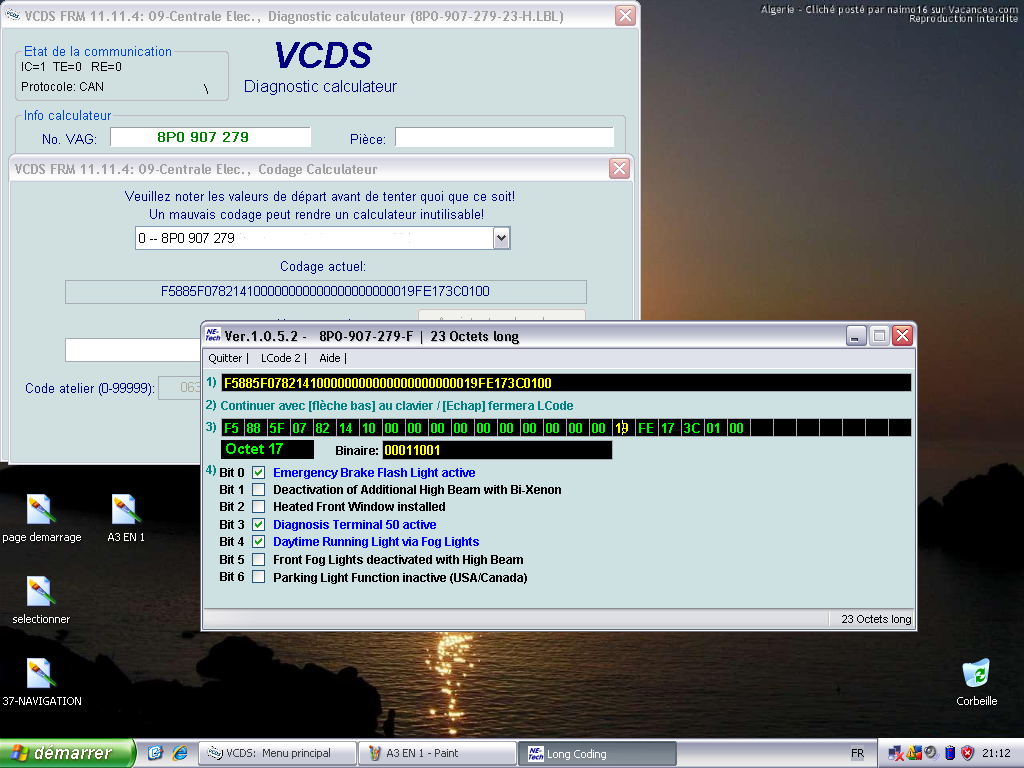Screen dimensions: 1024x768
Task: Open the LCode 2 menu
Action: [281, 358]
